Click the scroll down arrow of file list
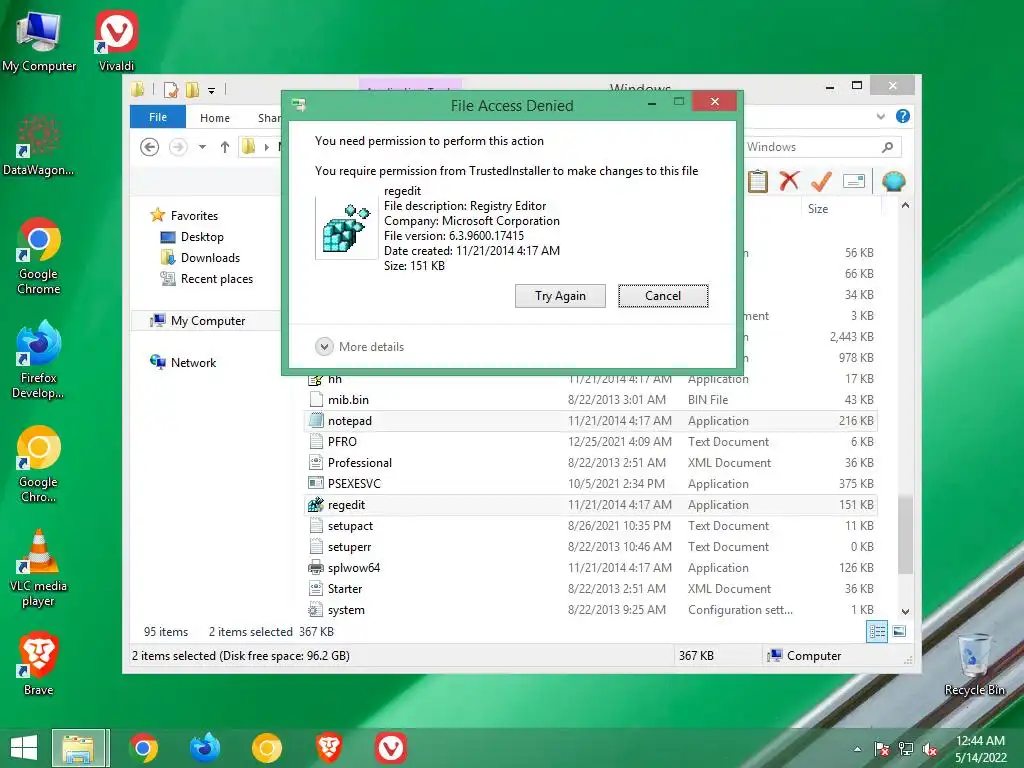This screenshot has height=768, width=1024. [905, 612]
